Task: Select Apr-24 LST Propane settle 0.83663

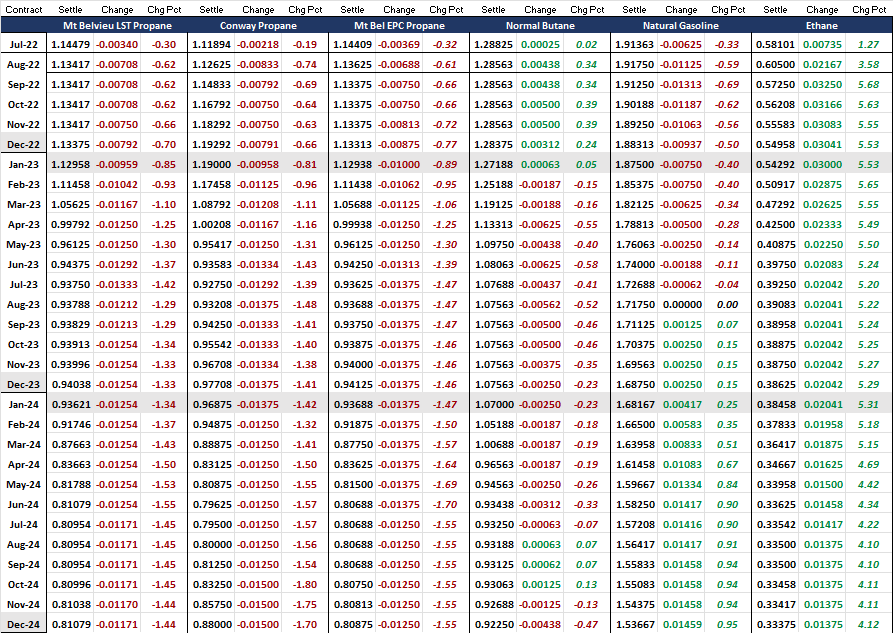Action: click(x=71, y=465)
